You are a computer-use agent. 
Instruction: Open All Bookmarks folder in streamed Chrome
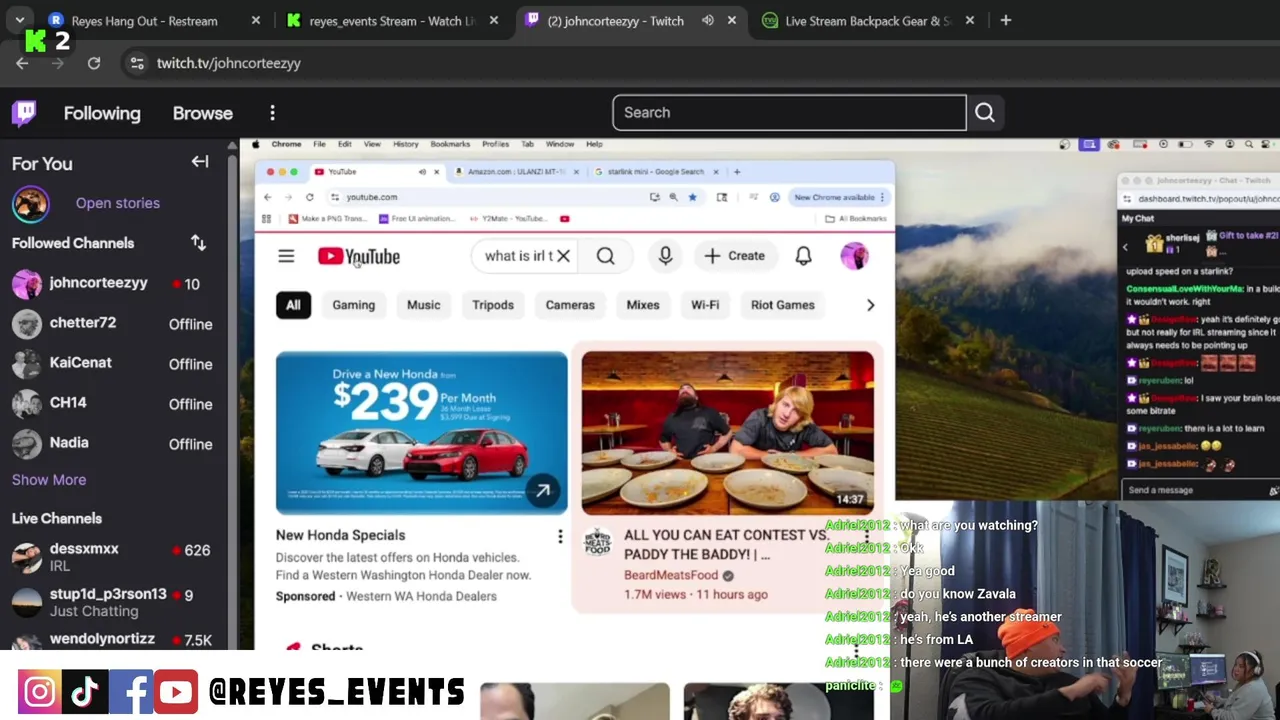[858, 219]
